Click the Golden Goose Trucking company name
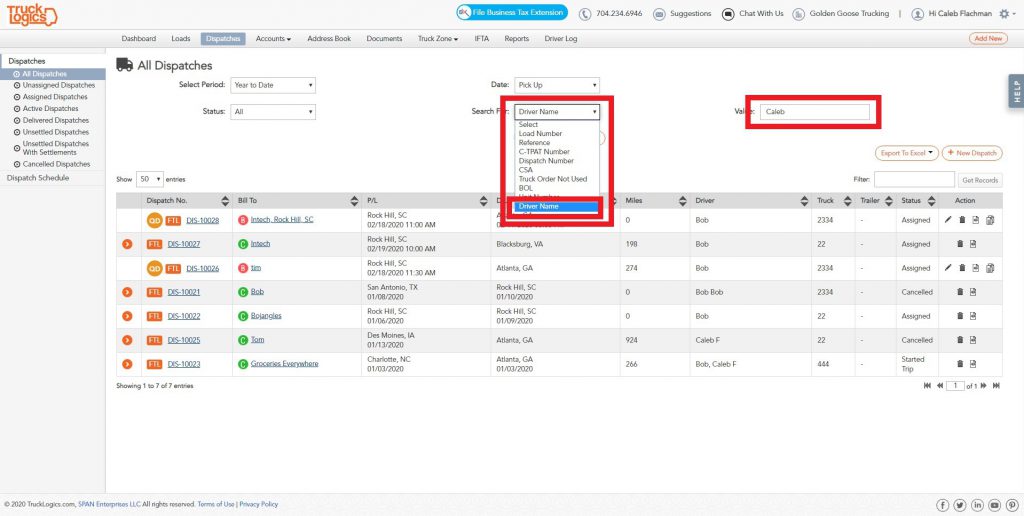Viewport: 1024px width, 516px height. pos(848,14)
